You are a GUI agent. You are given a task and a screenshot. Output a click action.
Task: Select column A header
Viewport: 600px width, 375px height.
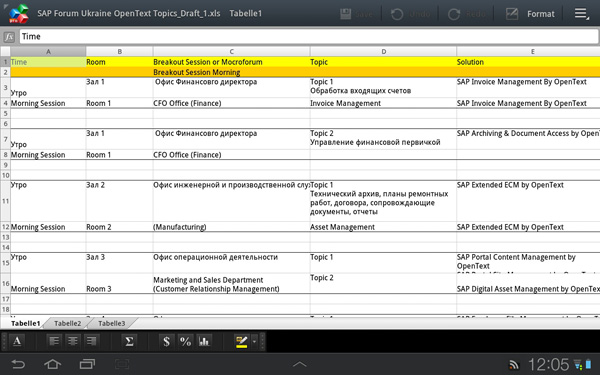point(48,51)
